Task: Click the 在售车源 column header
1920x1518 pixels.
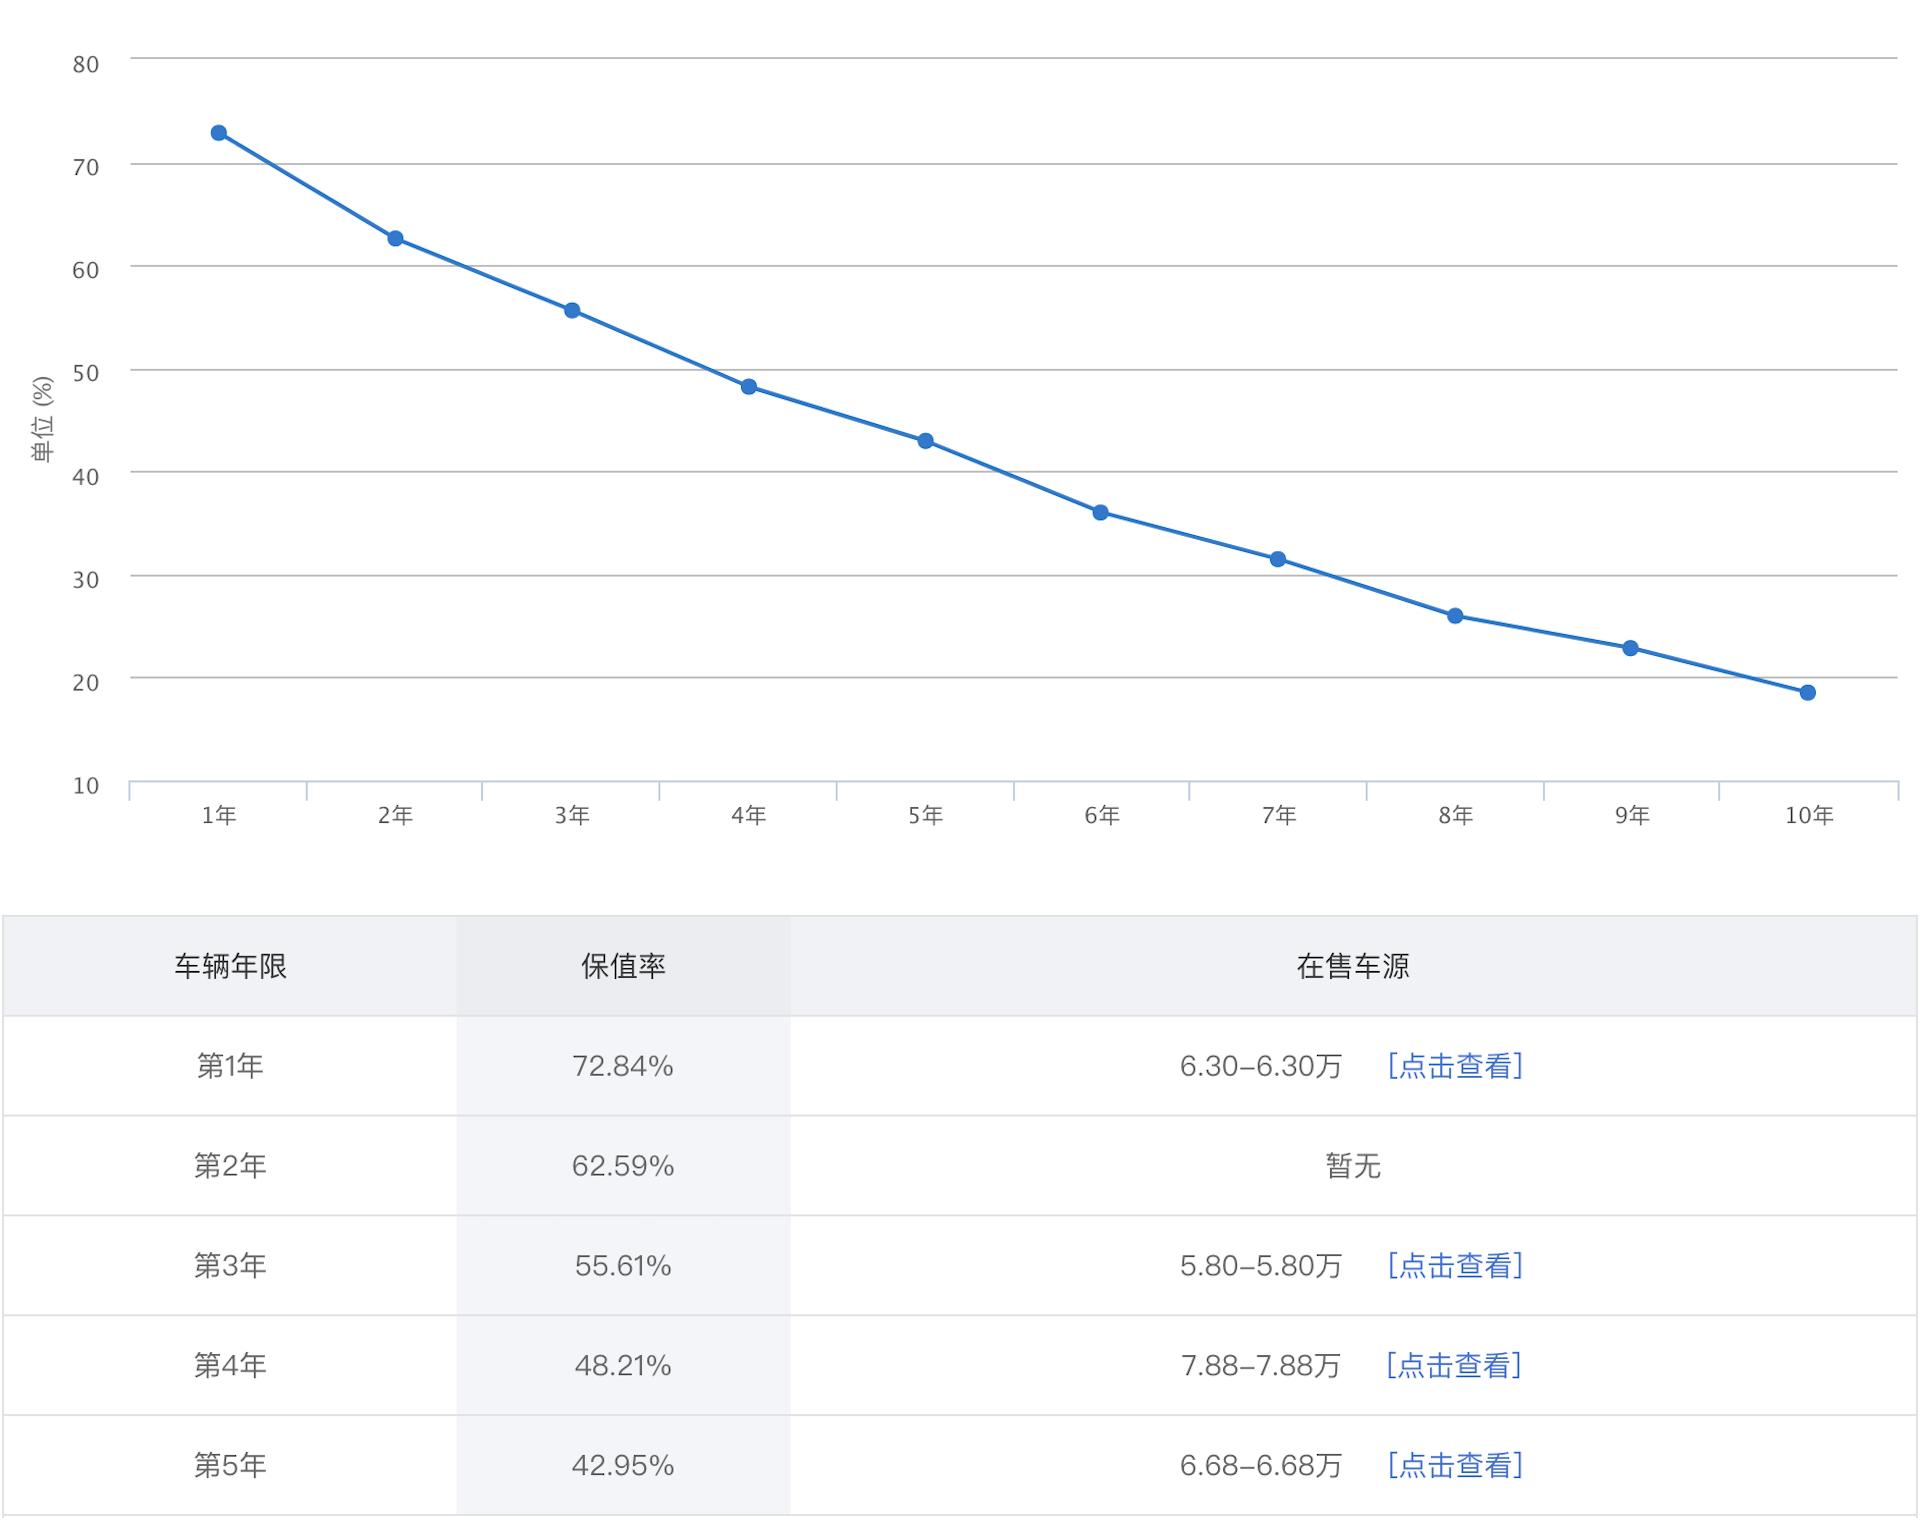Action: tap(1355, 966)
